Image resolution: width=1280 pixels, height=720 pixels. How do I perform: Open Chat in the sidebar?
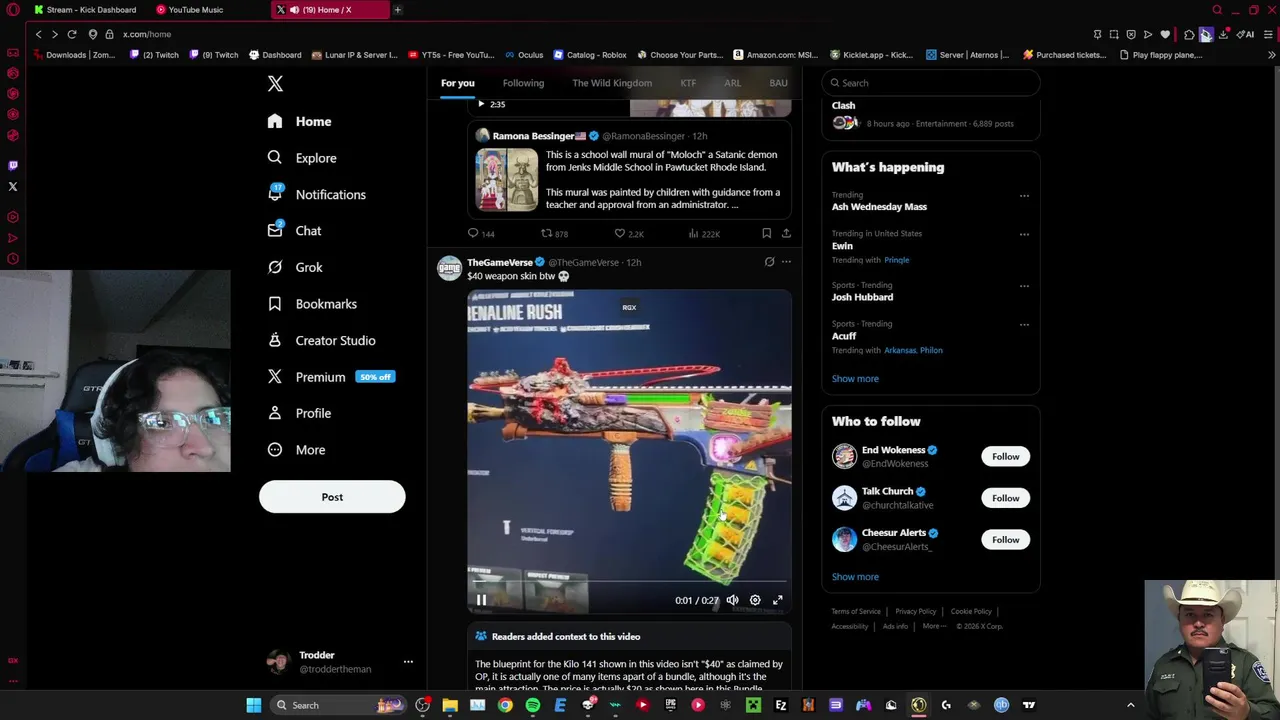294,231
